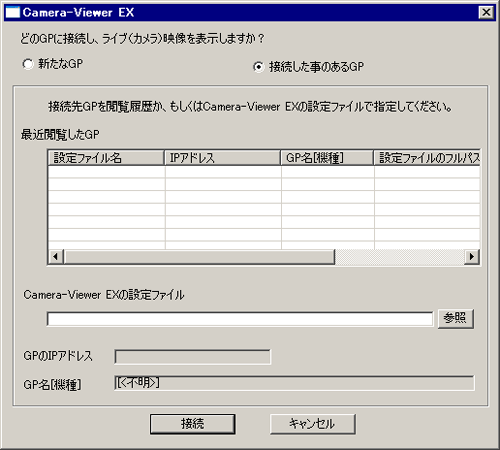Select the 新たなGP radio button
Screen dimensions: 500x450
pos(28,64)
